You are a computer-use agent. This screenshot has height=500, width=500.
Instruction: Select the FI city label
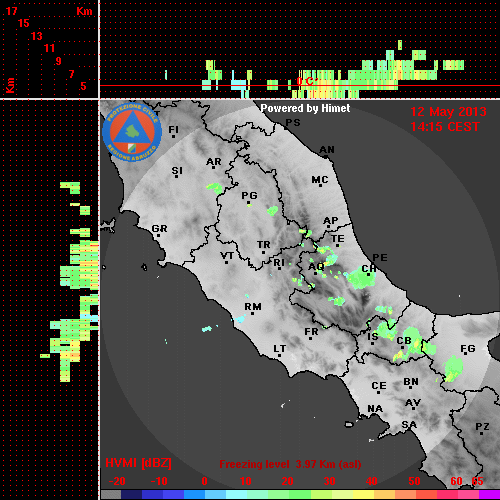pos(174,129)
